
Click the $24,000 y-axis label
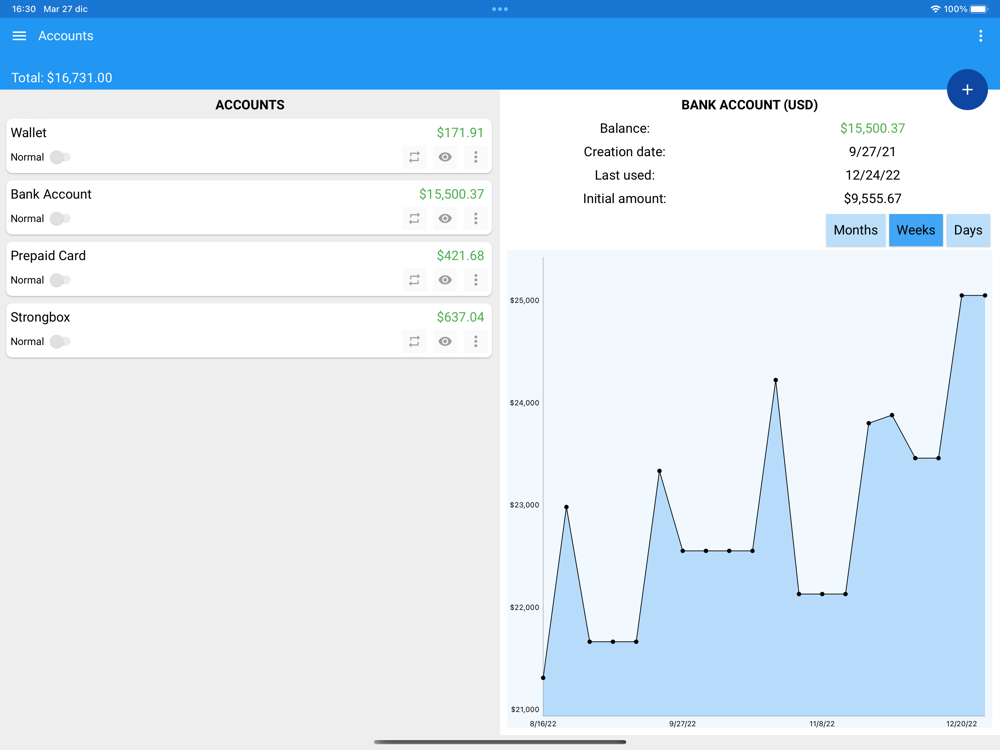(524, 403)
